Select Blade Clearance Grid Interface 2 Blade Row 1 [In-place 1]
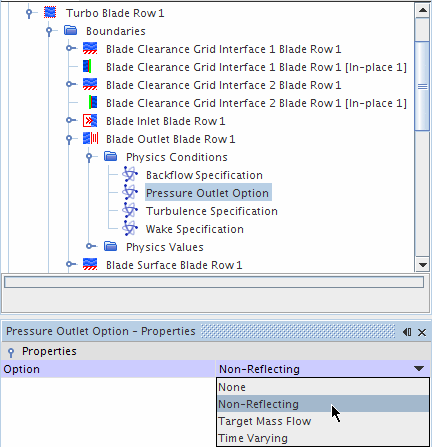This screenshot has height=447, width=432. pyautogui.click(x=256, y=103)
